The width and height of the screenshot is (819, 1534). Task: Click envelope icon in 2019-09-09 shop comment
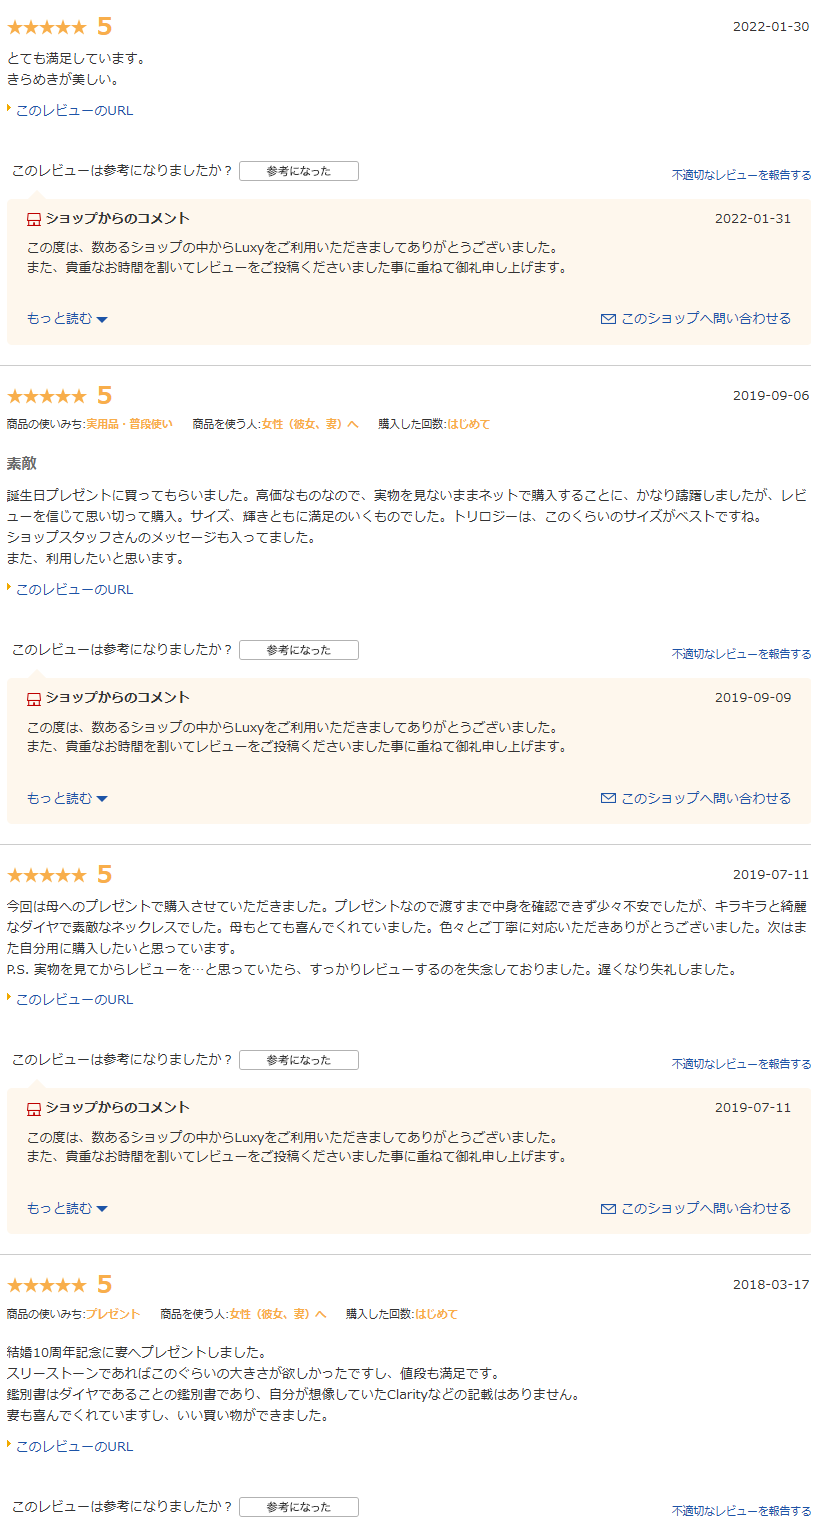tap(608, 798)
